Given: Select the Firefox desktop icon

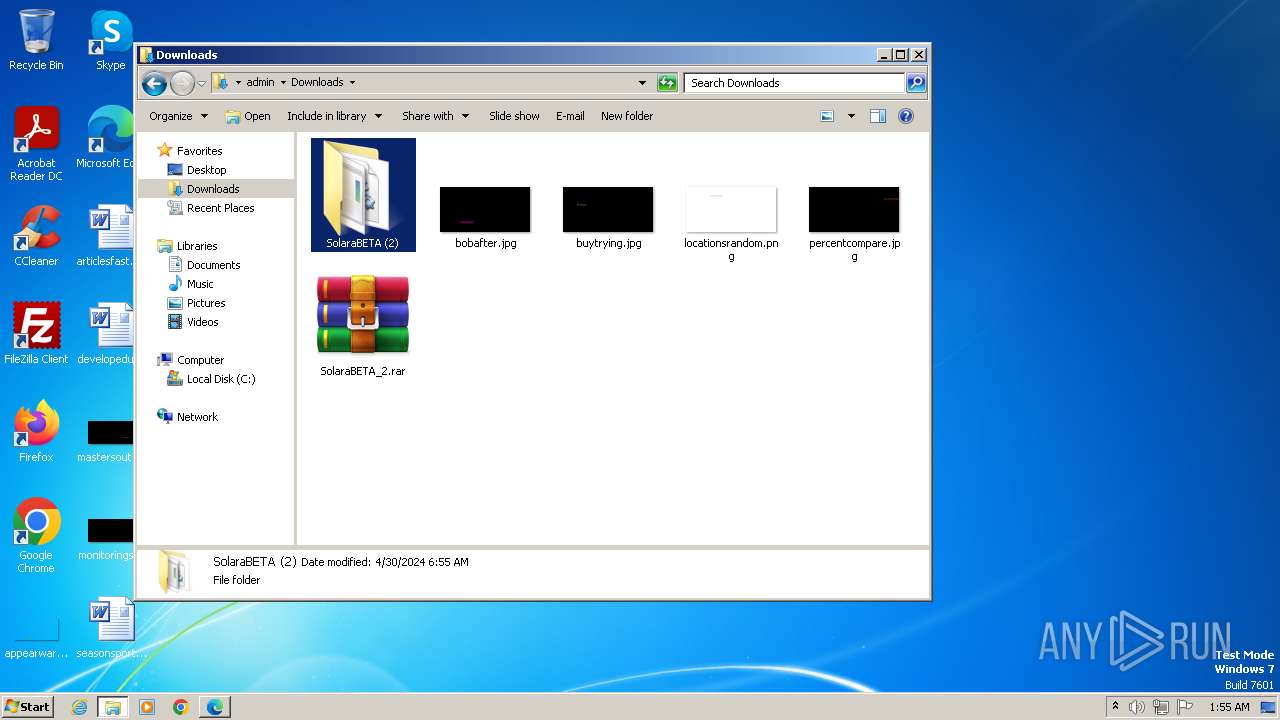Looking at the screenshot, I should coord(36,432).
